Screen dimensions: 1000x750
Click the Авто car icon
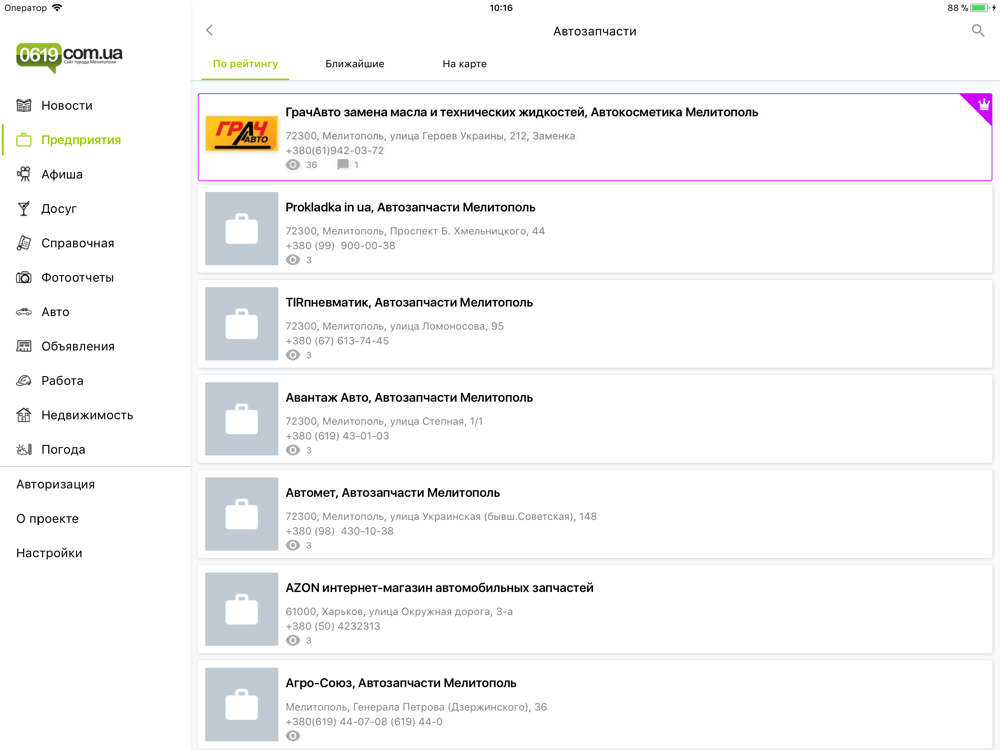[24, 312]
